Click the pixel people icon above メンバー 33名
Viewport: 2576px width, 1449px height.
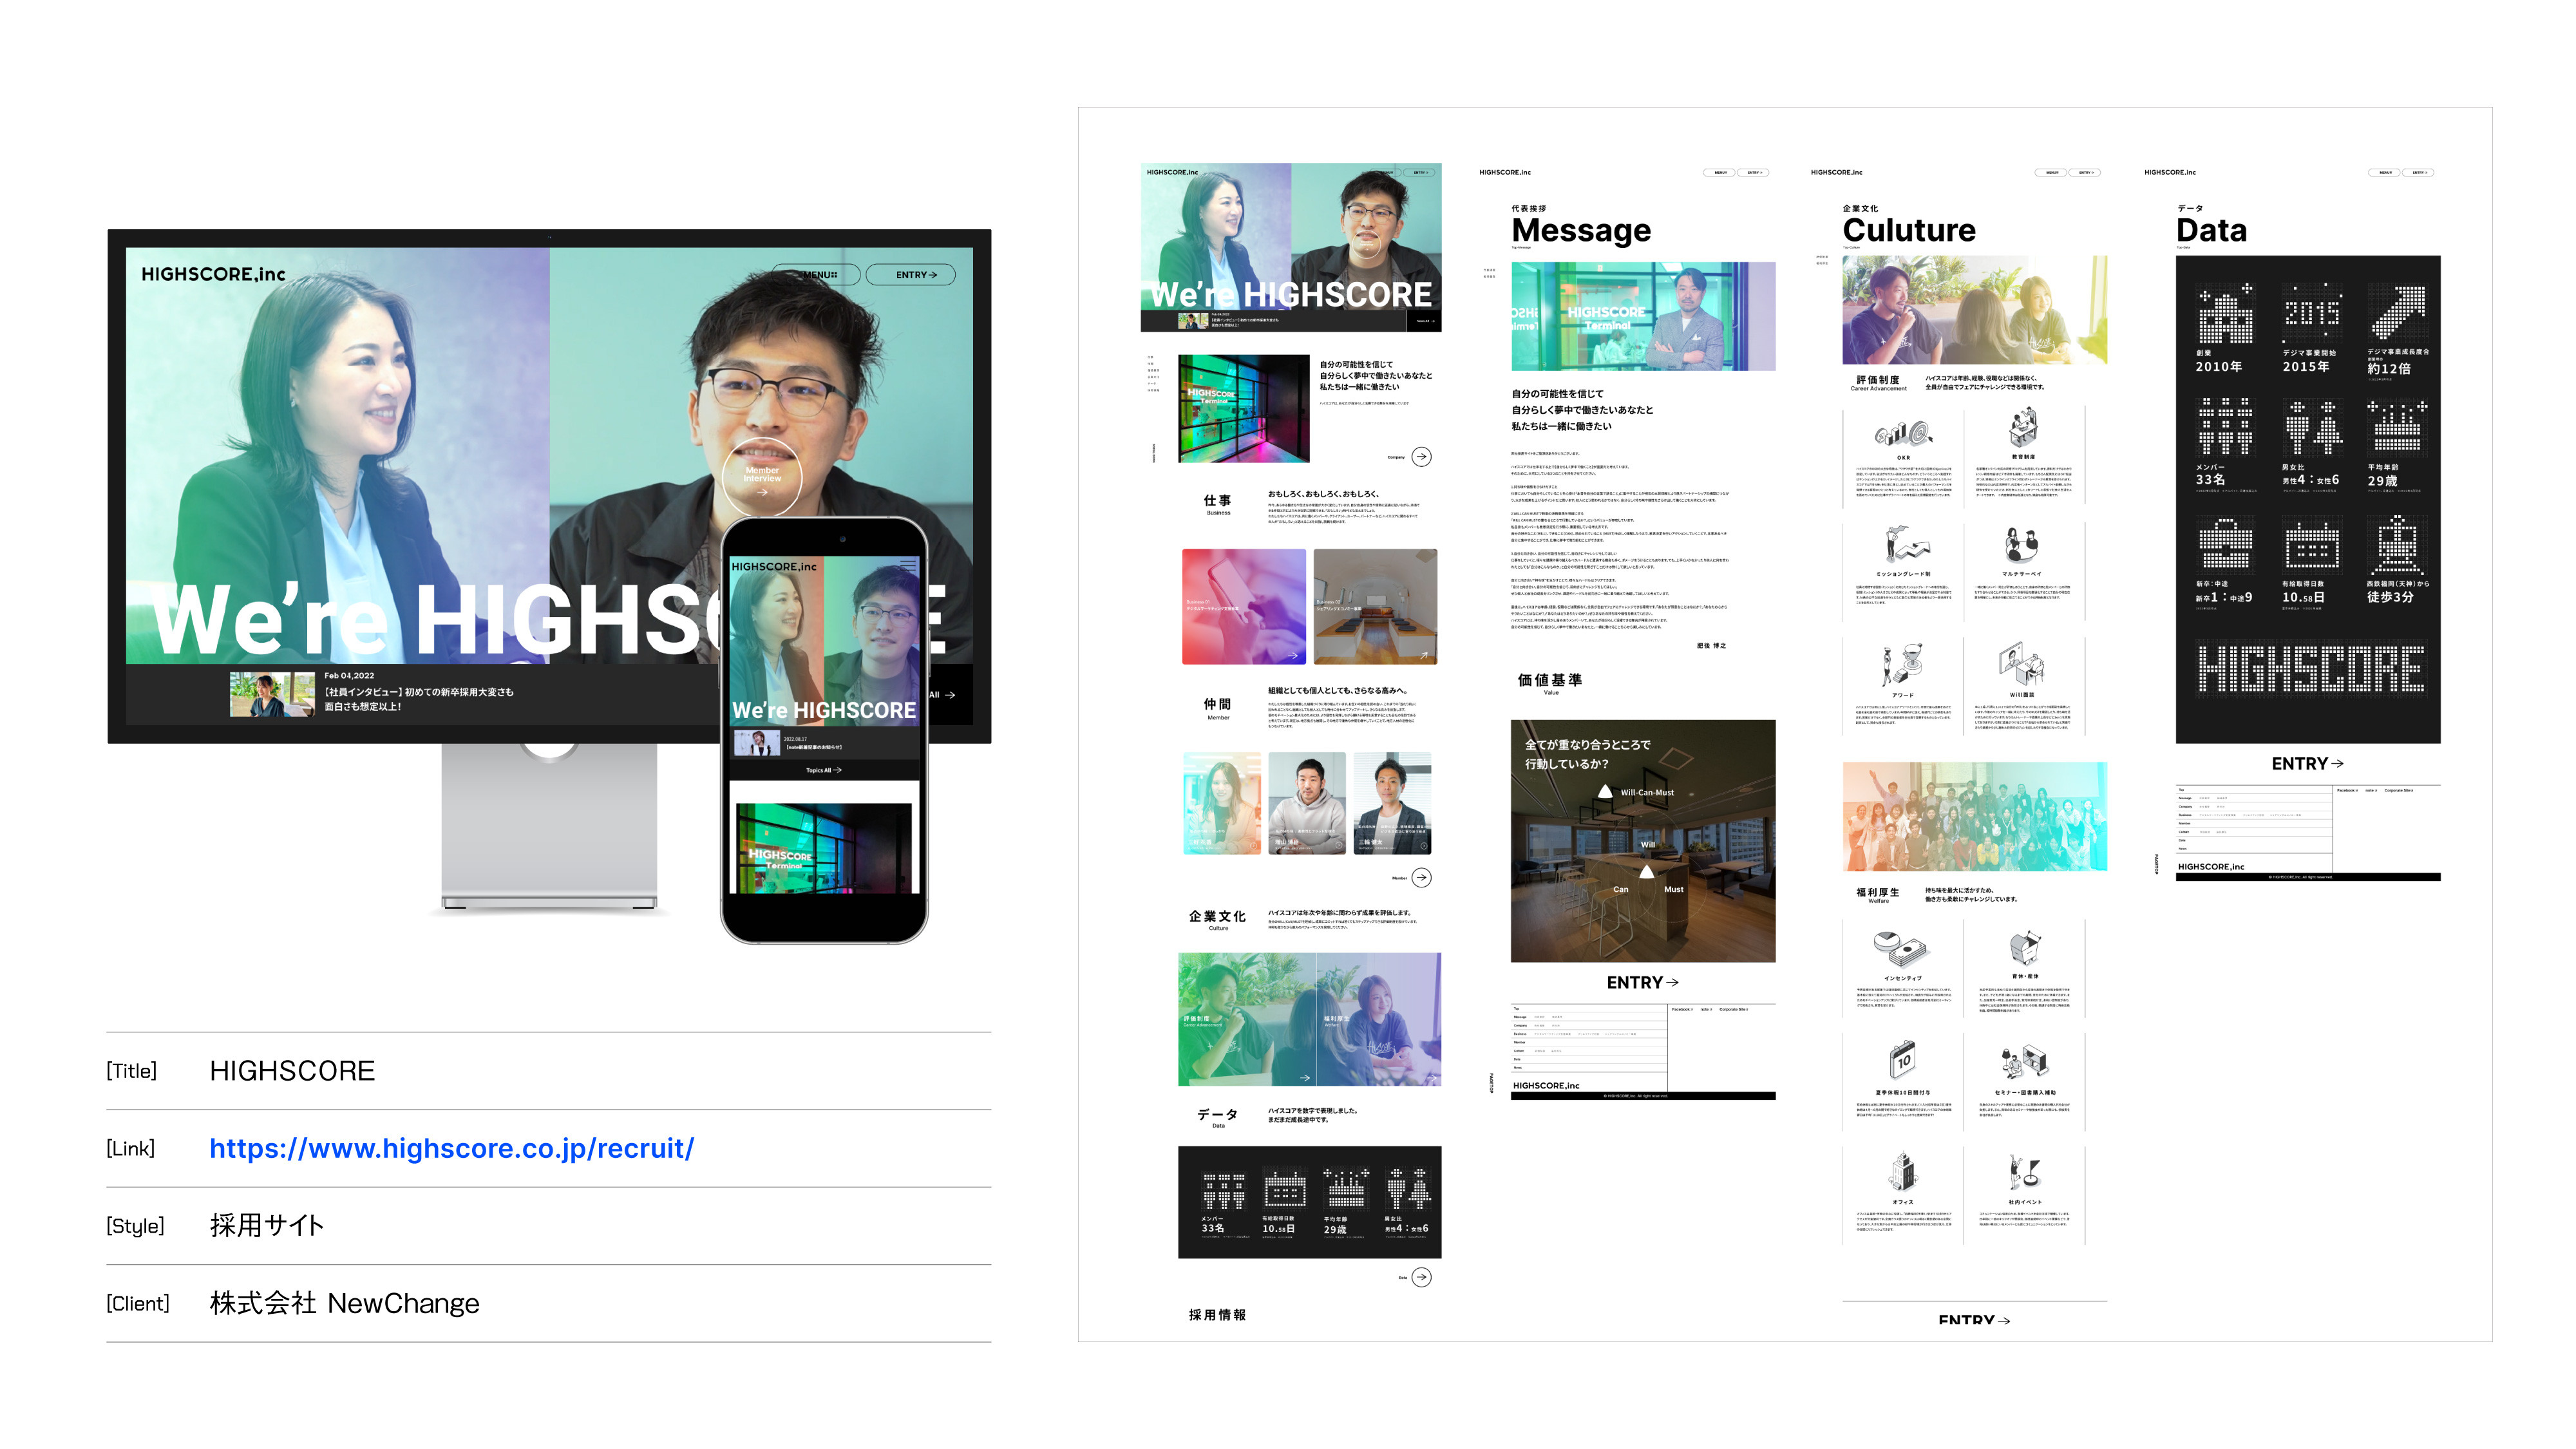point(2225,426)
